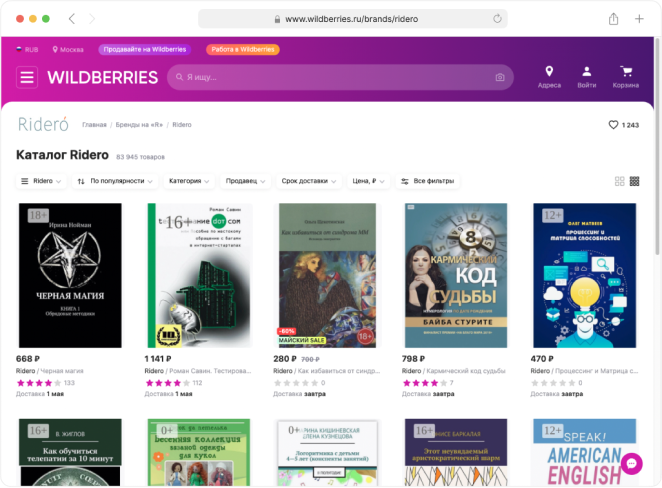Open the Черная магия book cover

[70, 275]
